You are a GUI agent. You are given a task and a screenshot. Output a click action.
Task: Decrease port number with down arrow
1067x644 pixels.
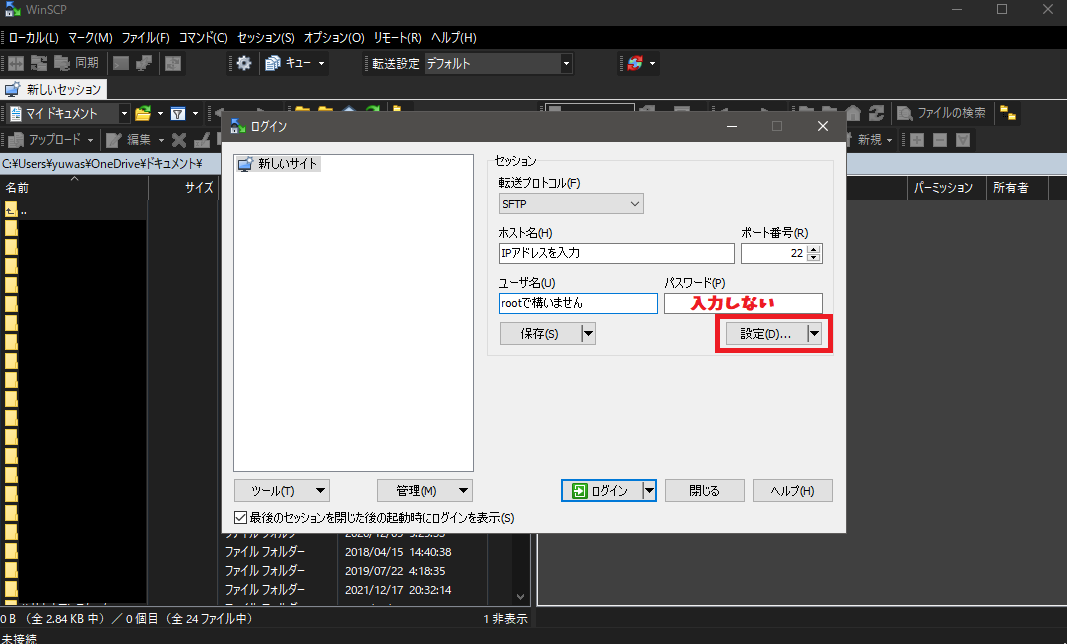[x=814, y=257]
